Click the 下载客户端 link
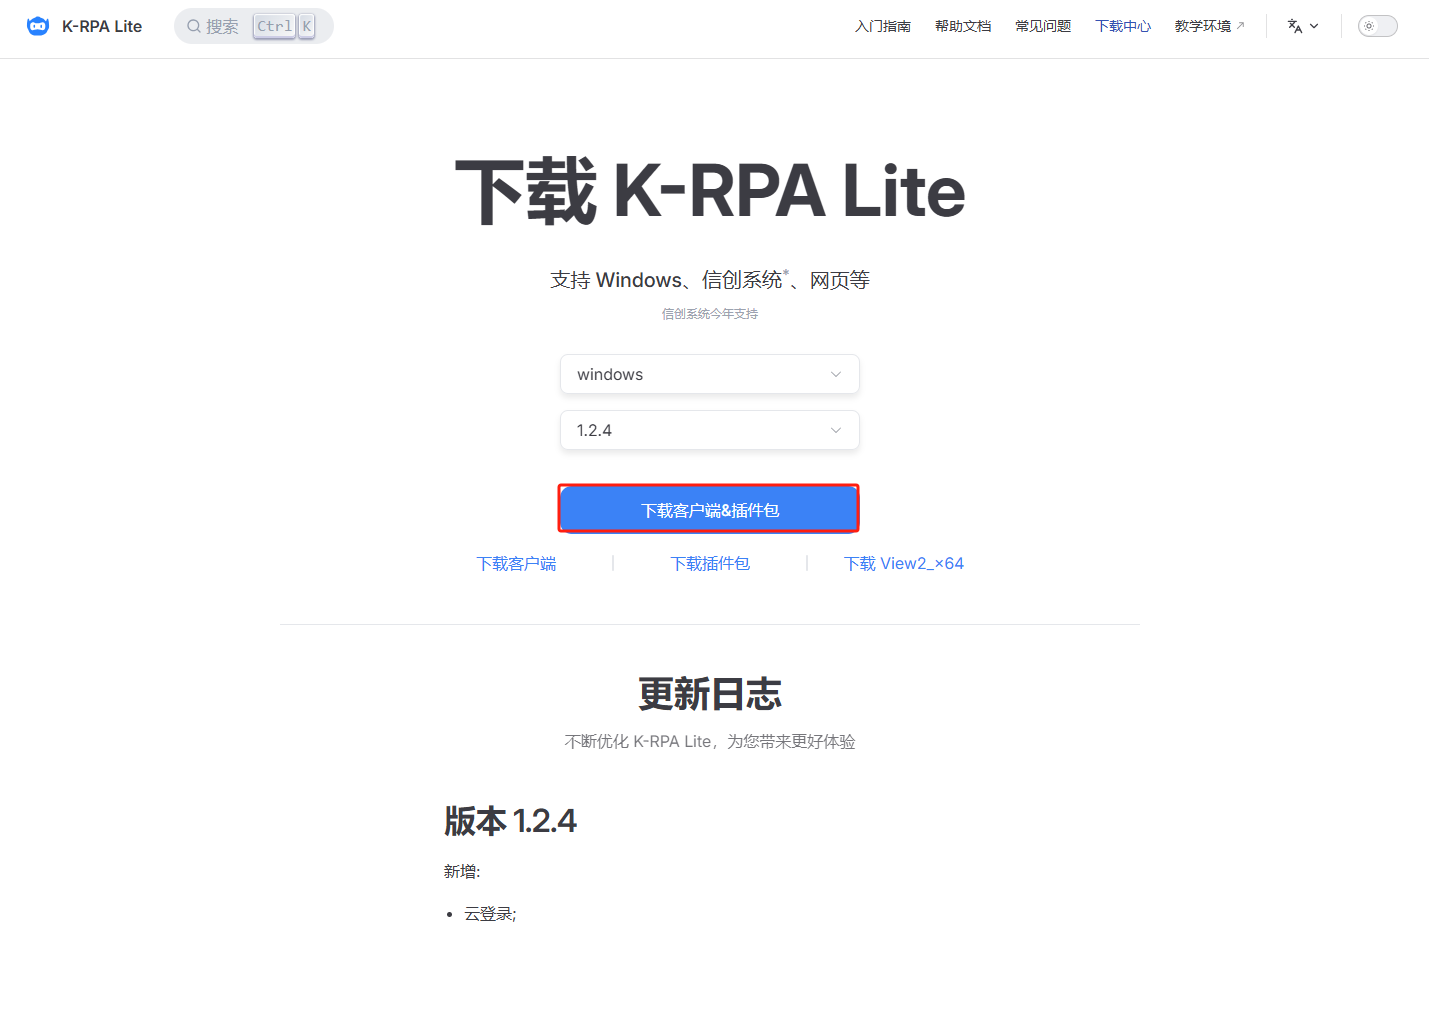This screenshot has height=1027, width=1429. coord(516,564)
